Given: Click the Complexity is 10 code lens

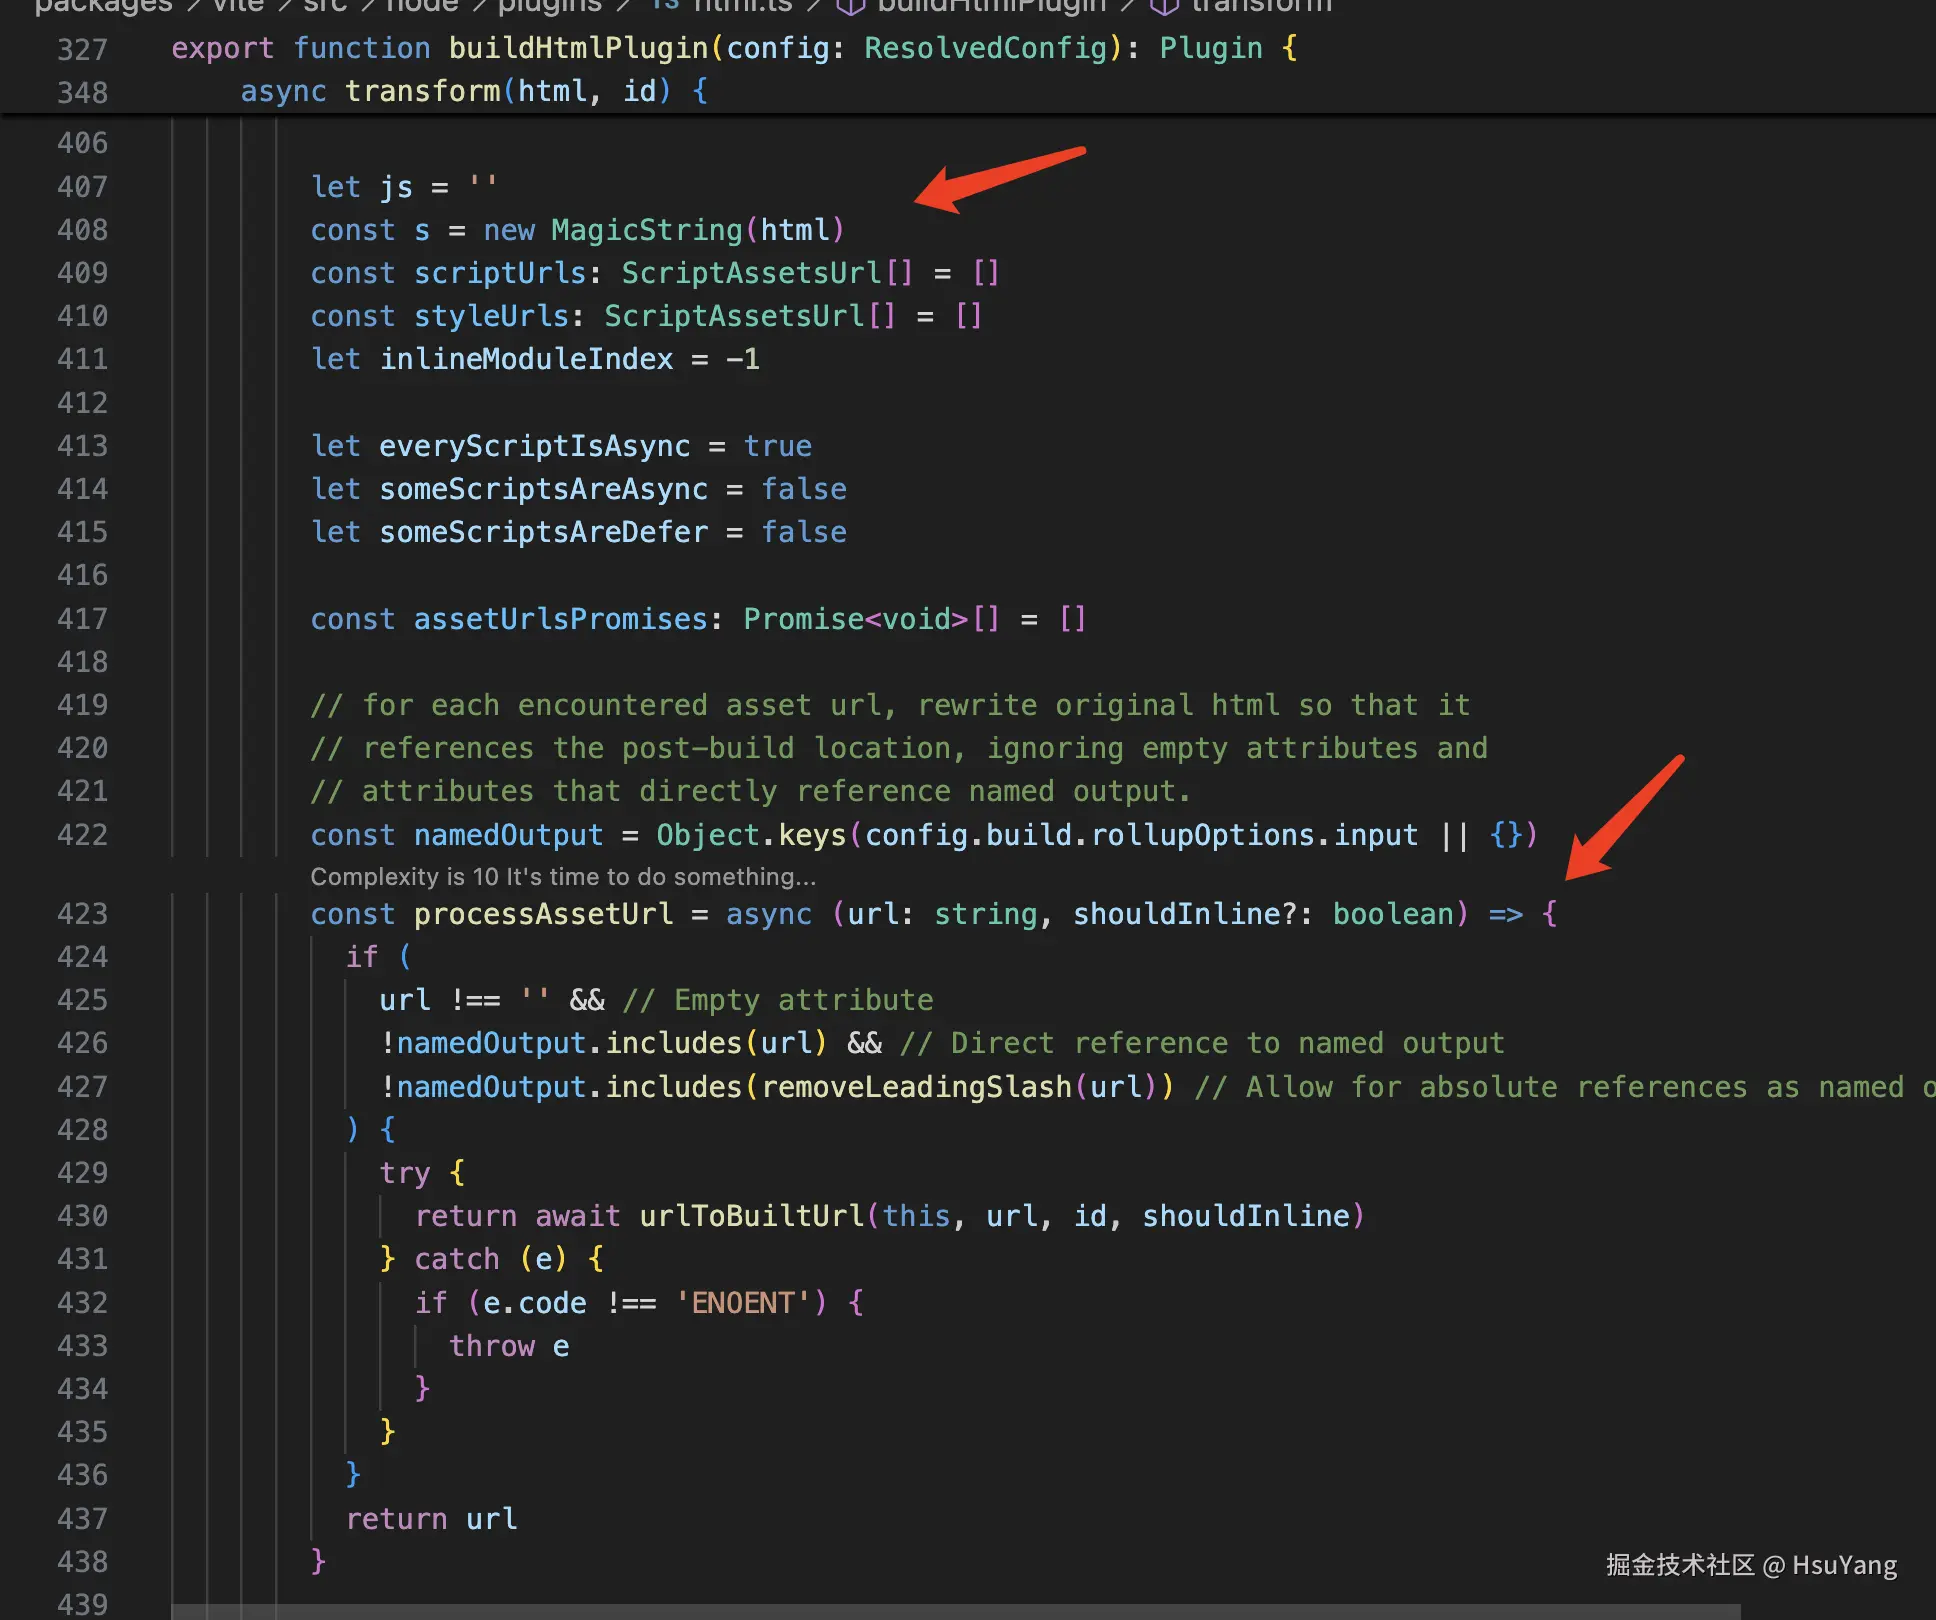Looking at the screenshot, I should (563, 877).
